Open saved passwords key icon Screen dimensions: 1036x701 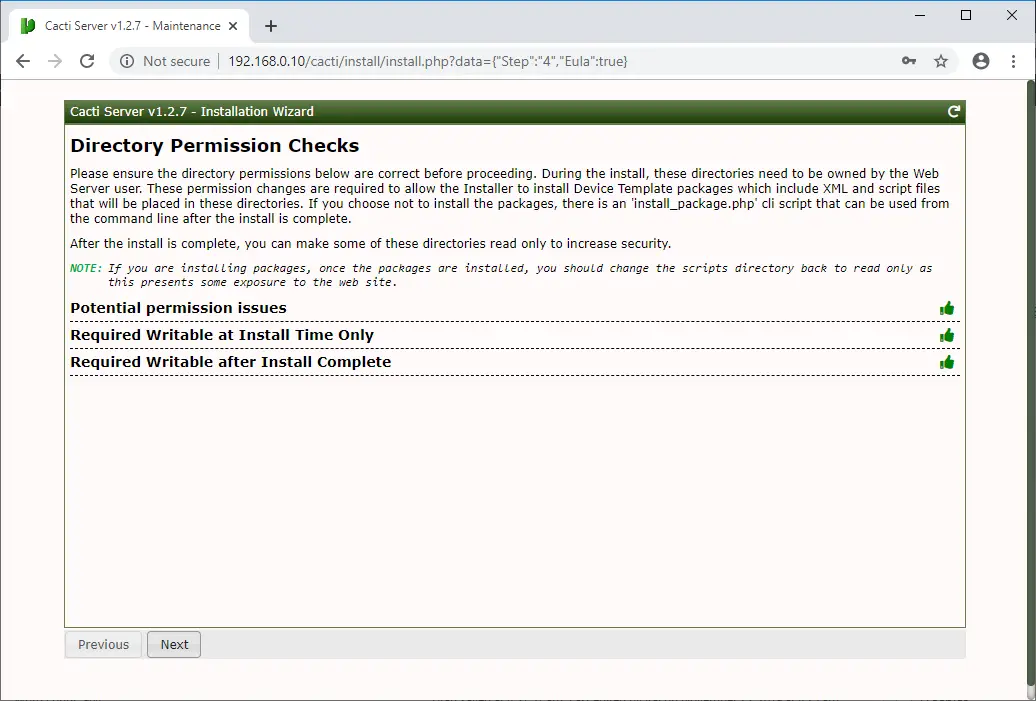(909, 61)
